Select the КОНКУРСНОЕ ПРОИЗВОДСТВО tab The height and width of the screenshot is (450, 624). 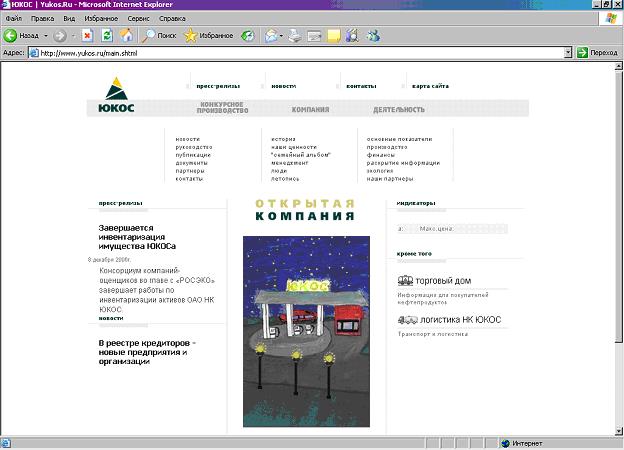click(222, 107)
